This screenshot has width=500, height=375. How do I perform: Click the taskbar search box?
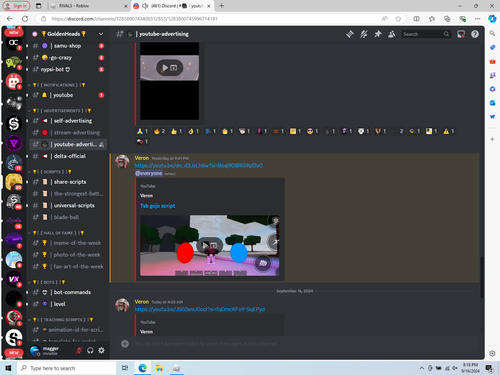[x=67, y=368]
